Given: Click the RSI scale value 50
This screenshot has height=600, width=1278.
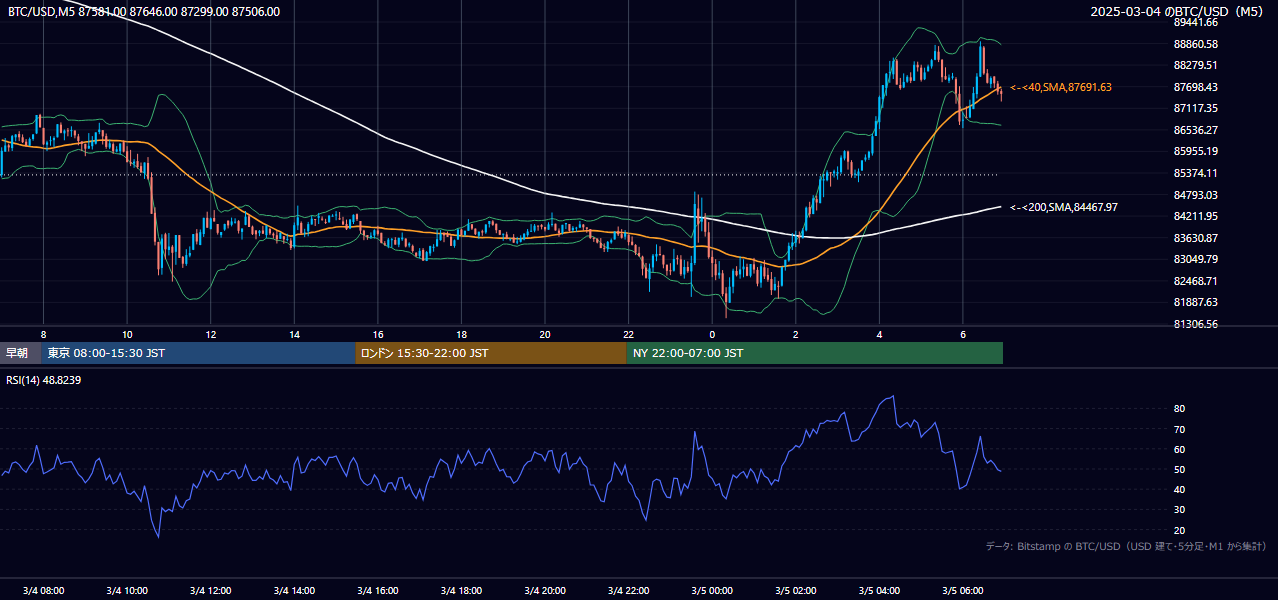Looking at the screenshot, I should 1179,470.
